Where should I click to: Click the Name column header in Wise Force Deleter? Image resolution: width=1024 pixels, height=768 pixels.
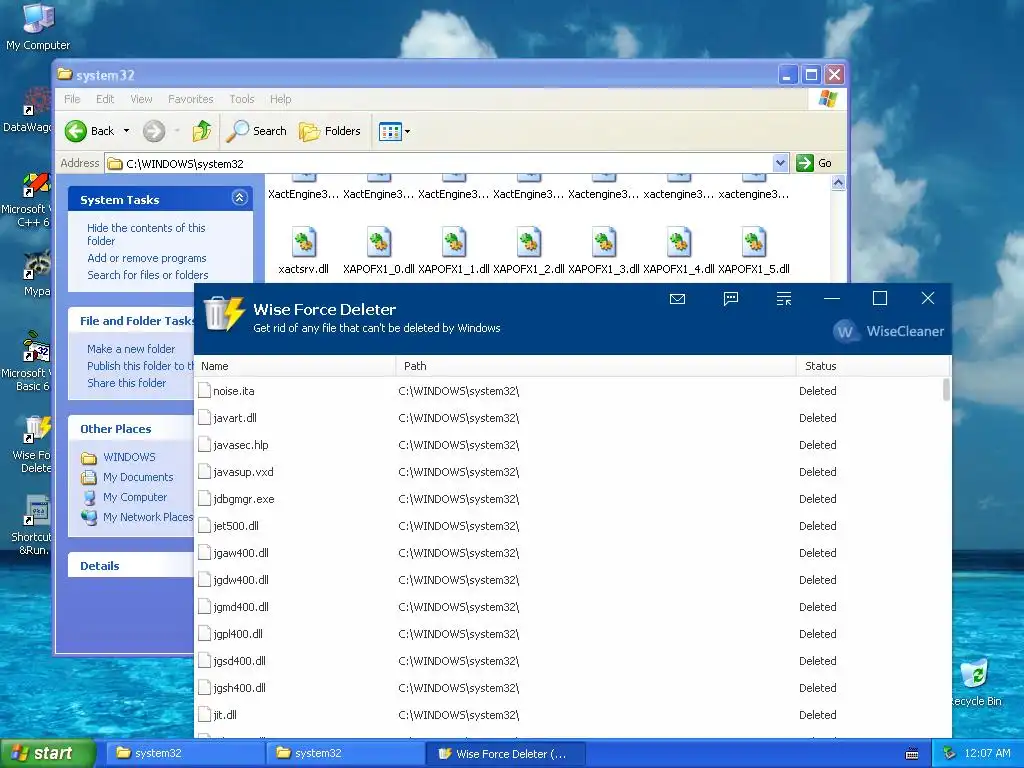point(295,366)
